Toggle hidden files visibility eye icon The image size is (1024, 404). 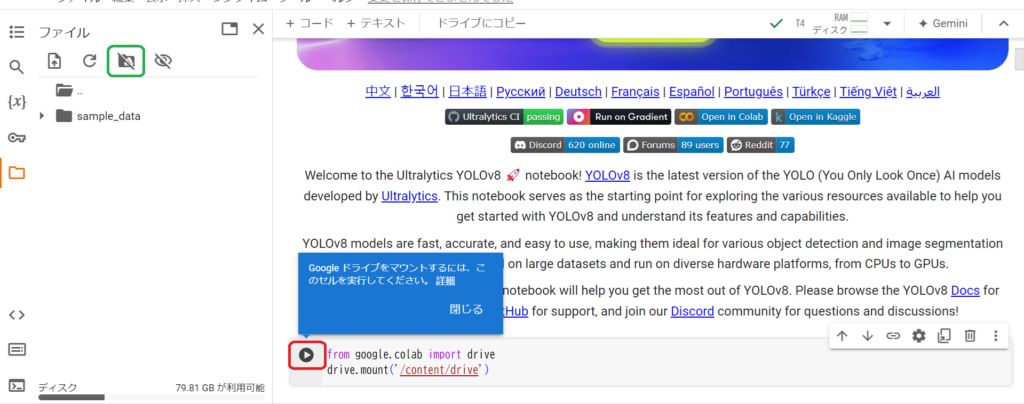click(x=163, y=61)
